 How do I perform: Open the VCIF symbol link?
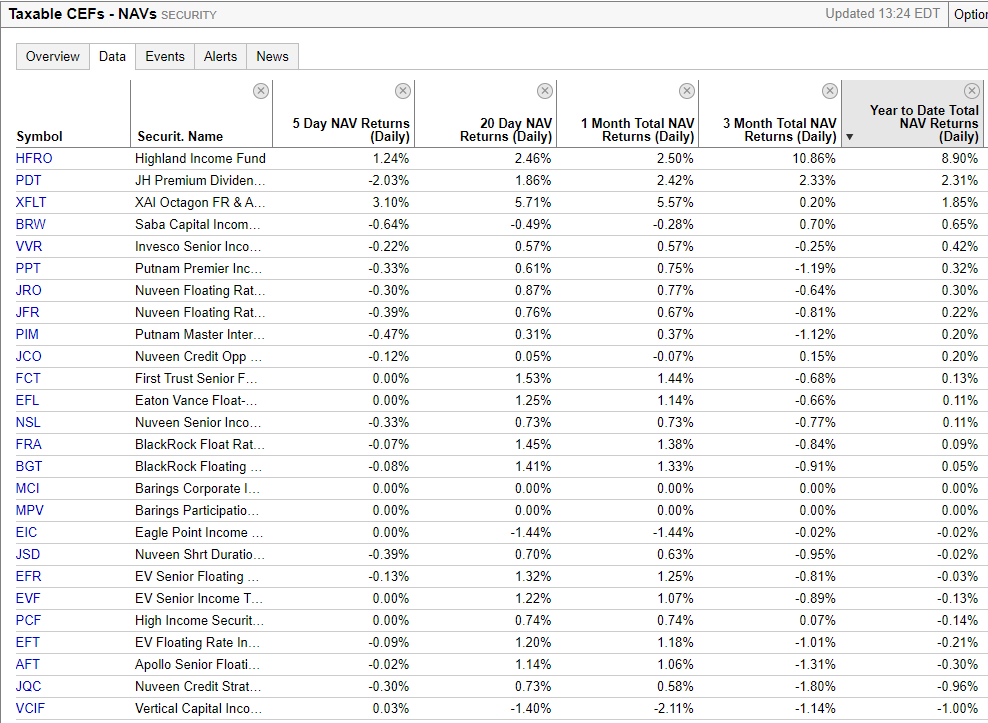pos(30,709)
